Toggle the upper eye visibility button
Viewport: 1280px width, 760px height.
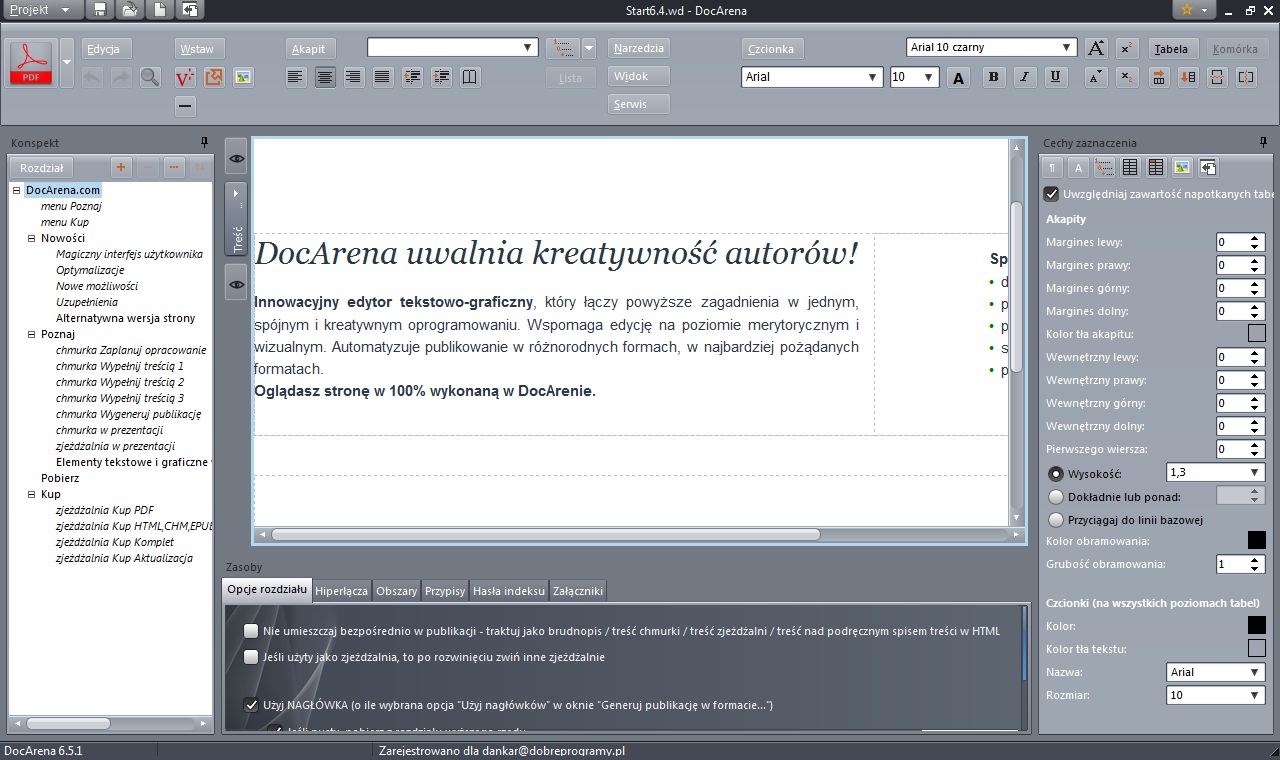point(236,158)
